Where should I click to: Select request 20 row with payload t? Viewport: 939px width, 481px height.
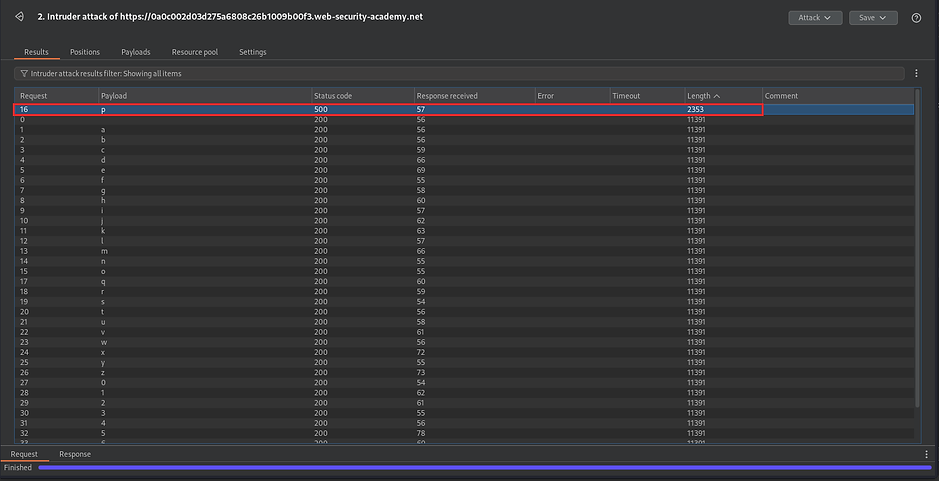(465, 312)
